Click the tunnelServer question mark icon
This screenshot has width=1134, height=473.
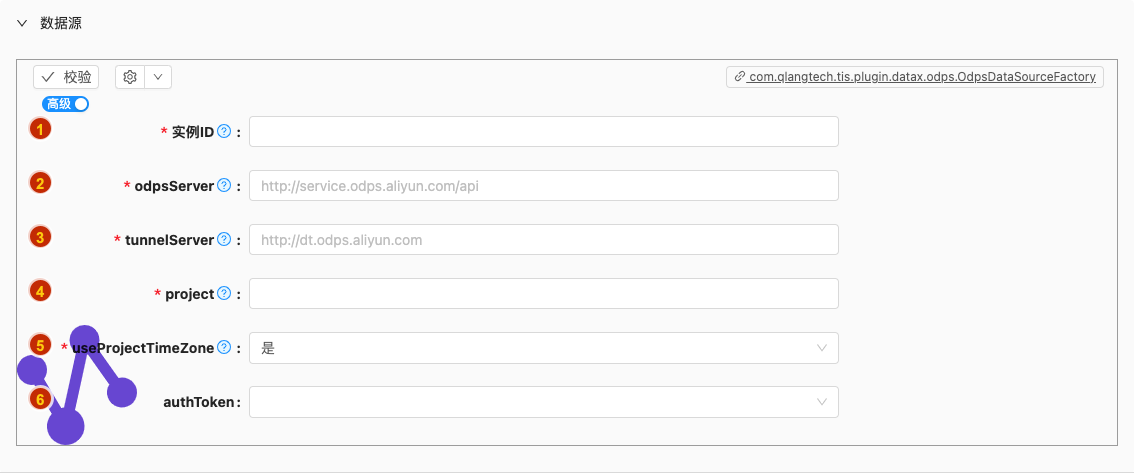(224, 239)
